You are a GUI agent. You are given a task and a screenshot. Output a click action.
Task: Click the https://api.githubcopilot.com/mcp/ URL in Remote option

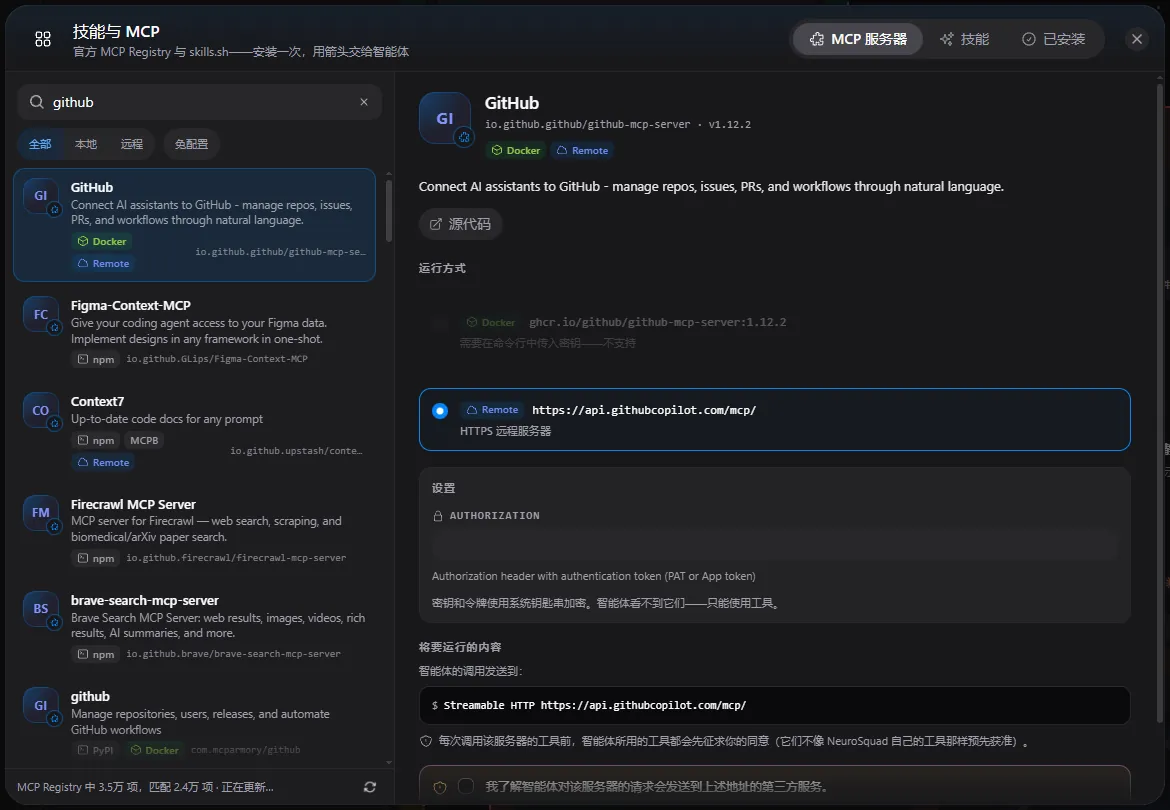(644, 410)
